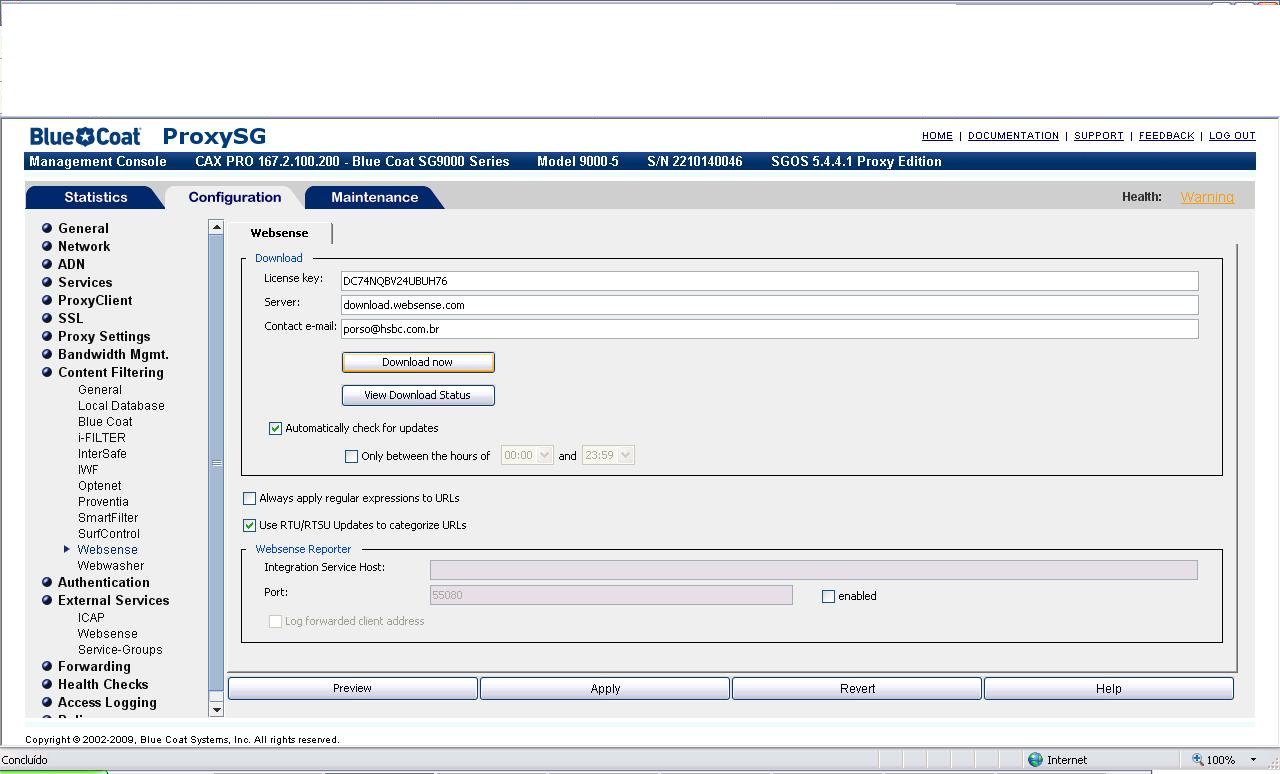Click the Download now button
The image size is (1280, 774).
pos(418,362)
